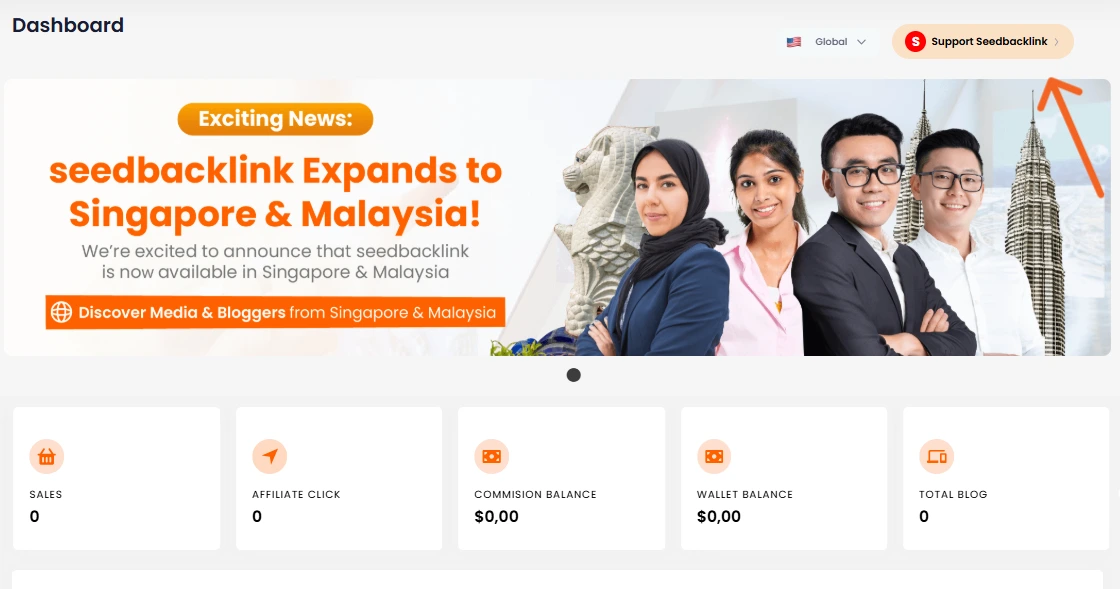Expand the chevron beside Global
Image resolution: width=1120 pixels, height=589 pixels.
[861, 42]
